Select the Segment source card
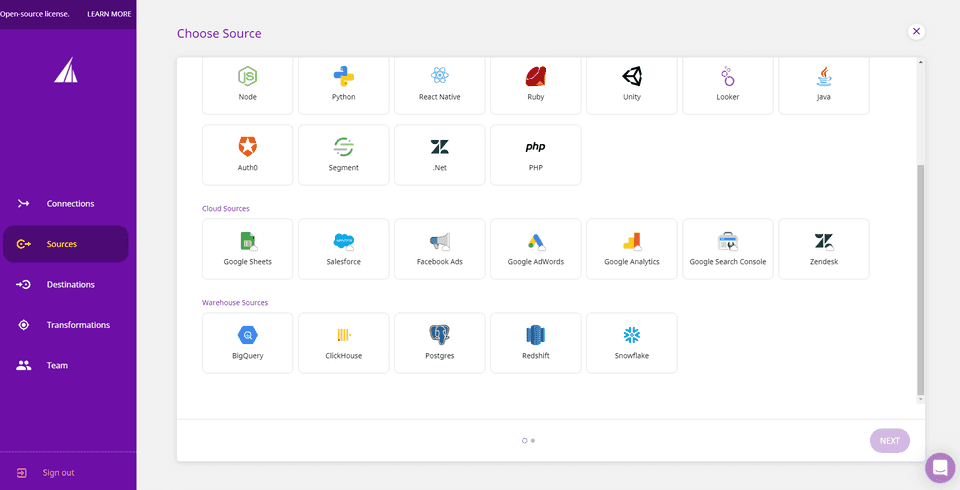960x490 pixels. tap(343, 155)
